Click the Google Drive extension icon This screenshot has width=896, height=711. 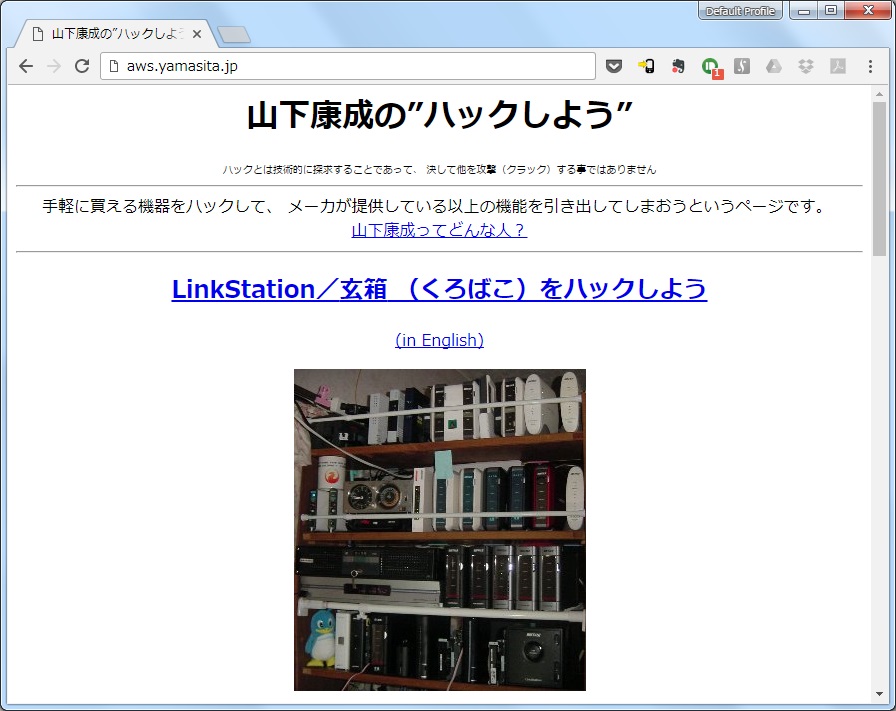coord(774,66)
